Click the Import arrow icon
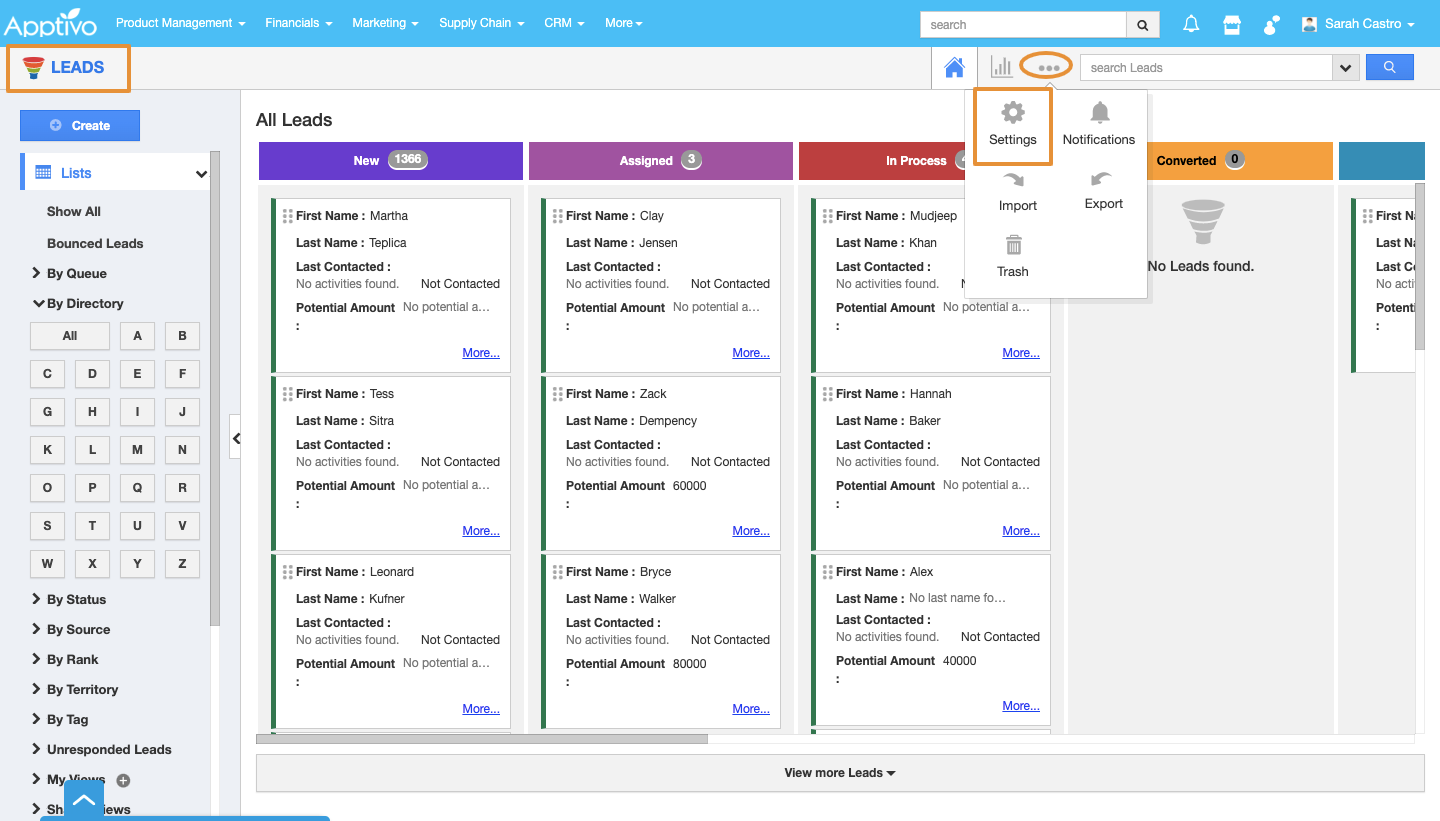Viewport: 1440px width, 821px height. click(x=1013, y=181)
